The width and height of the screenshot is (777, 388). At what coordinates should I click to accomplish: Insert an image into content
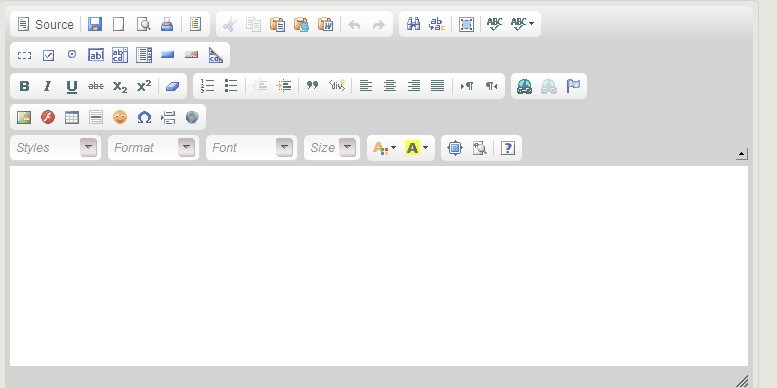tap(24, 117)
